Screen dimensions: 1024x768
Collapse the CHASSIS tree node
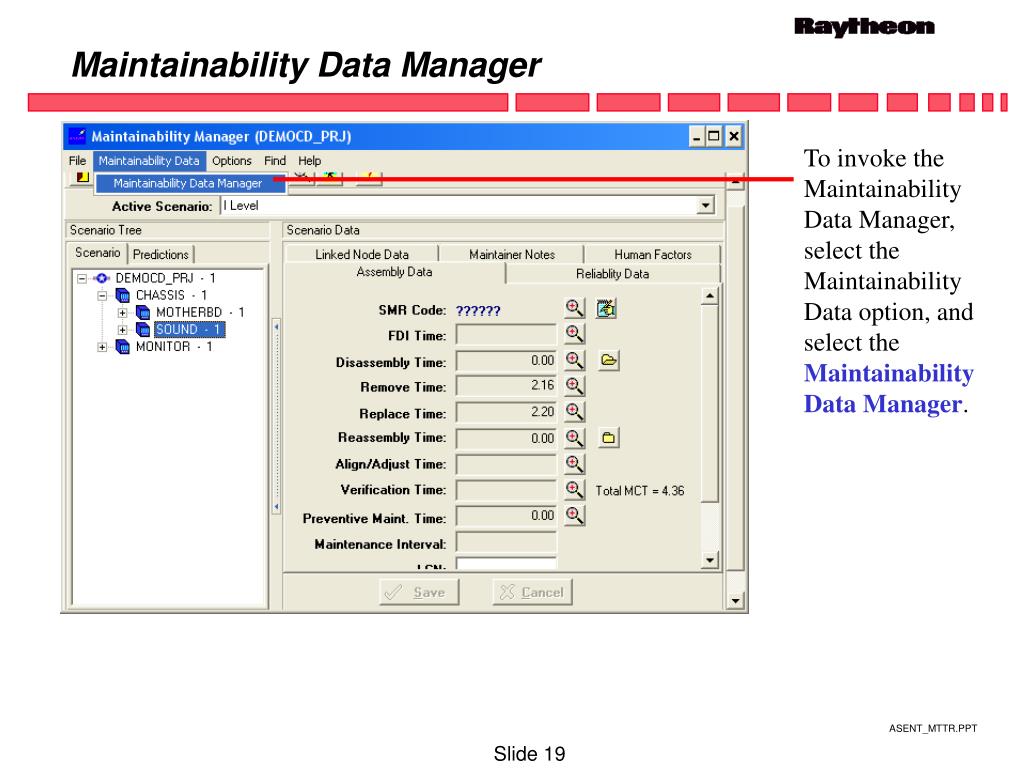(x=102, y=295)
